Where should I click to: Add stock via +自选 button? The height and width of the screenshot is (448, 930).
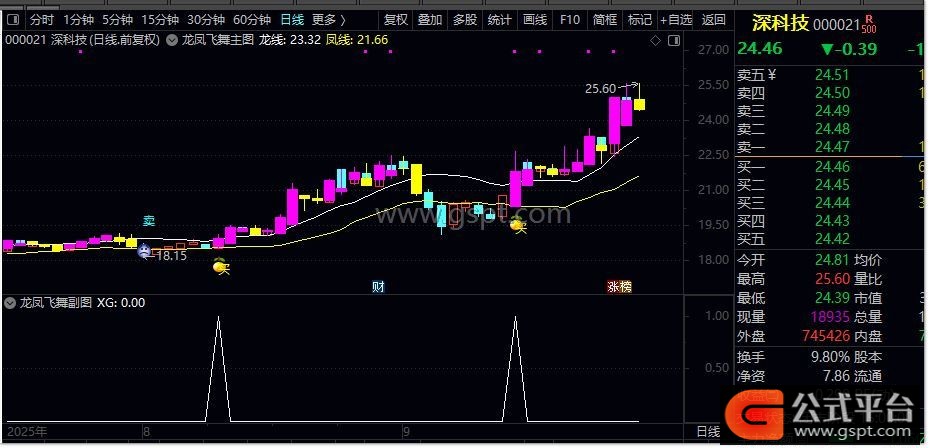pos(675,19)
